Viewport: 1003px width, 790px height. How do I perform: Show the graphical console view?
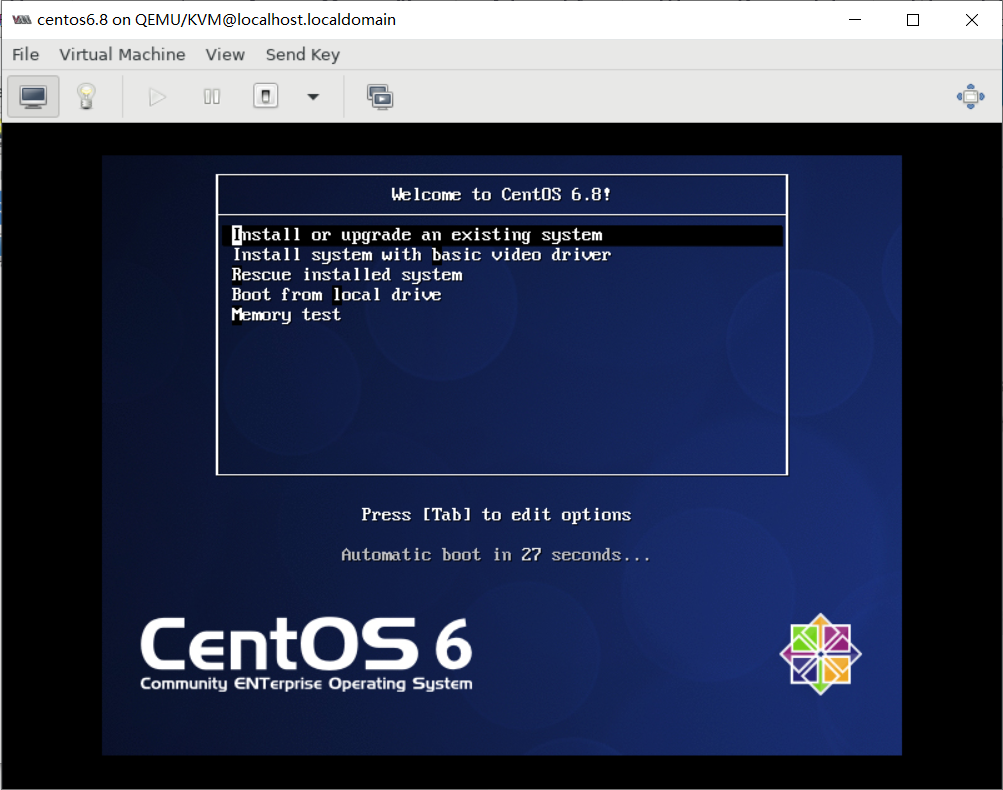tap(33, 97)
